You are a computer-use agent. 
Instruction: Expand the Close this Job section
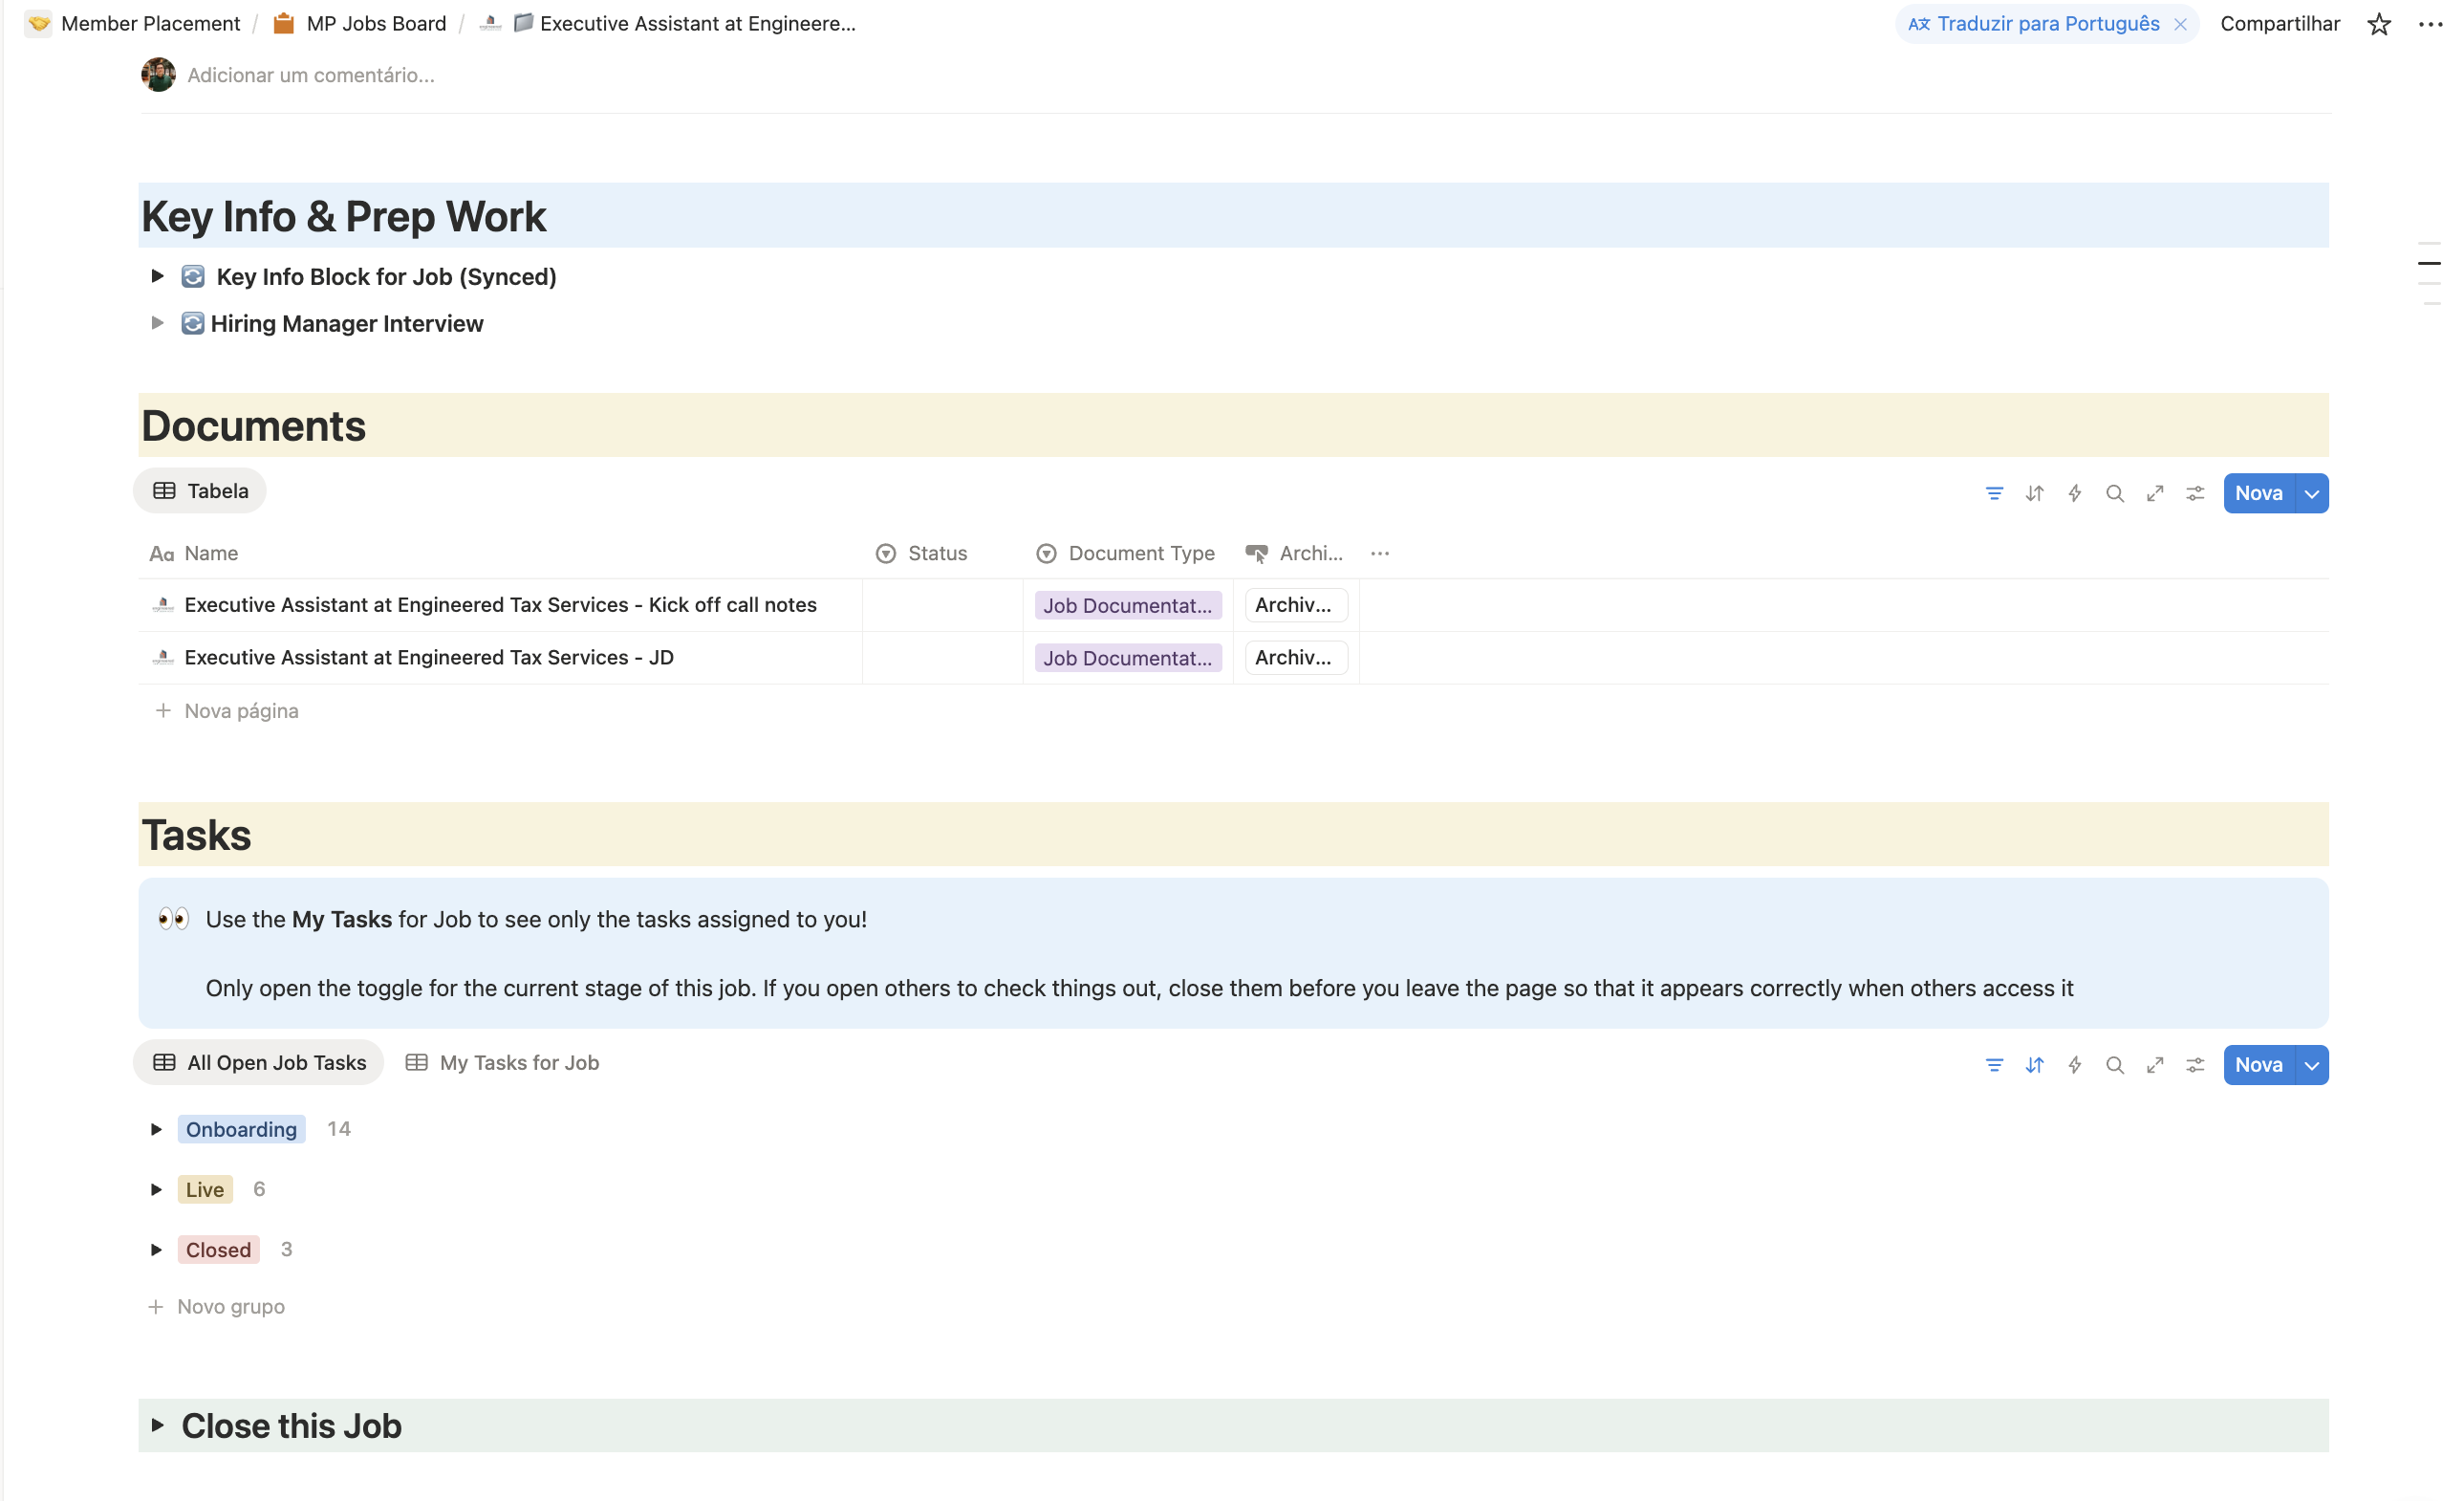pyautogui.click(x=157, y=1425)
